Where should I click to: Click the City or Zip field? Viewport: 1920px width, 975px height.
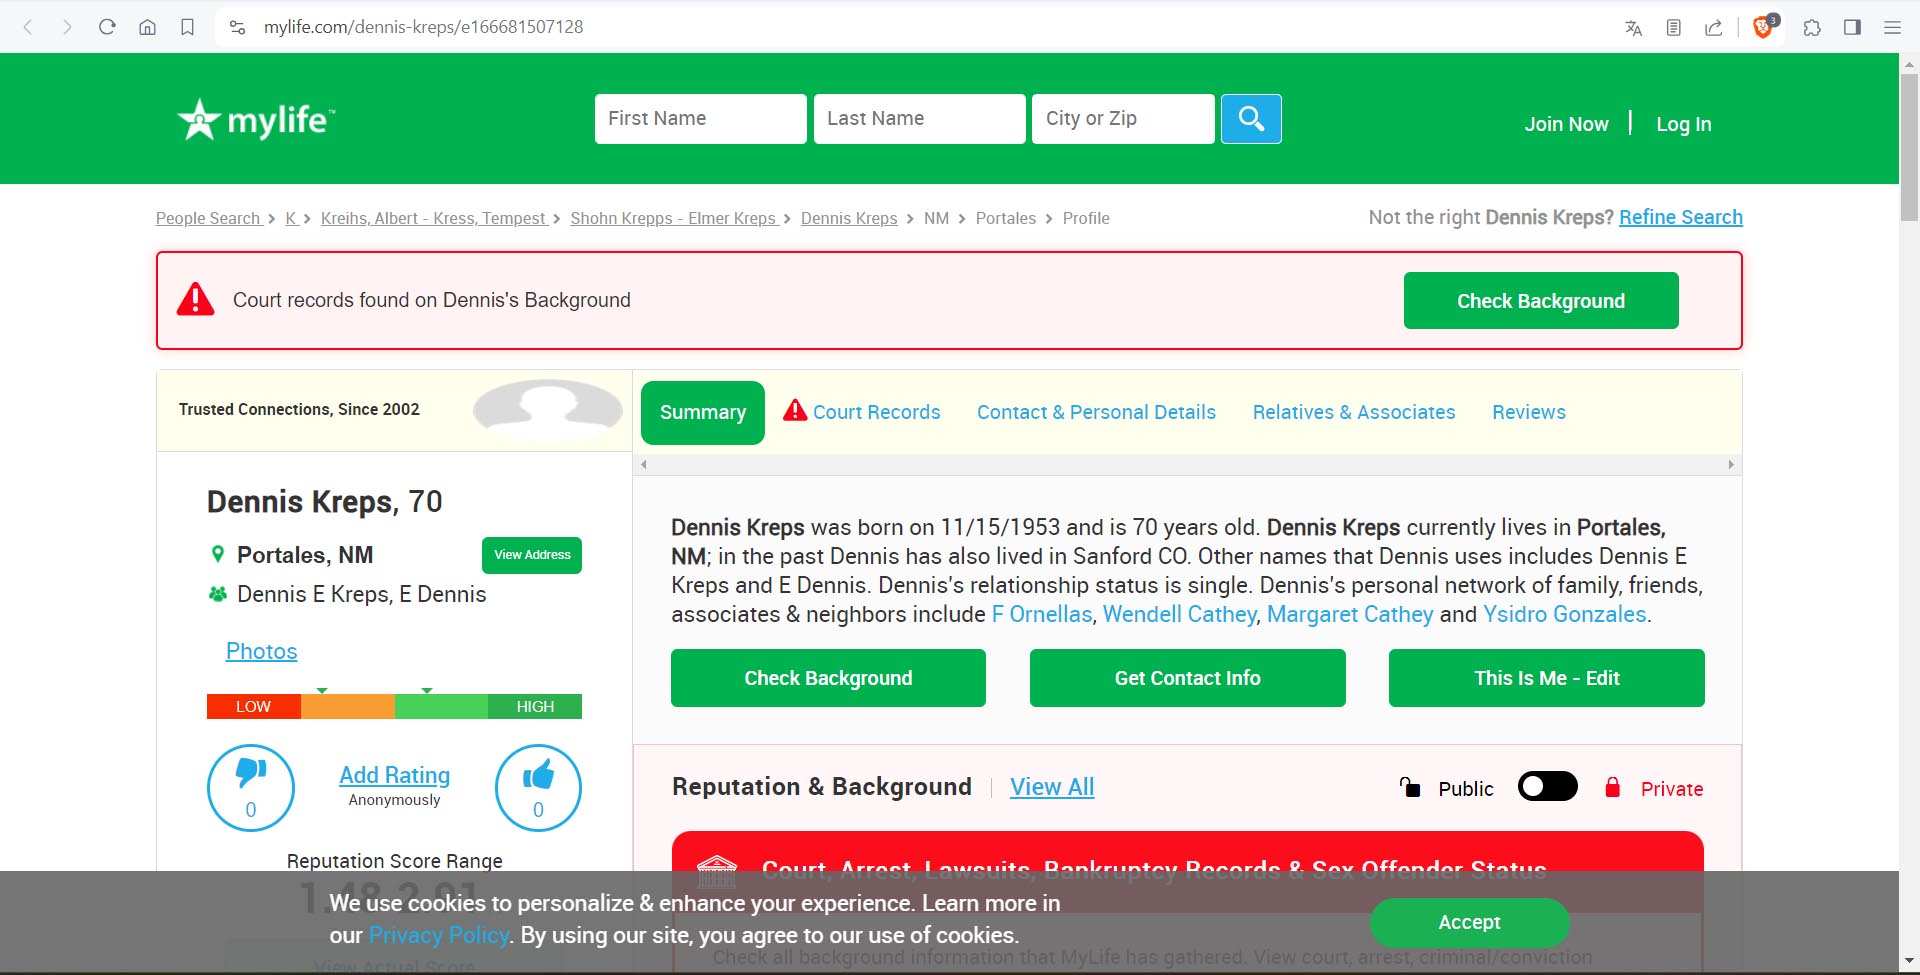(1123, 119)
